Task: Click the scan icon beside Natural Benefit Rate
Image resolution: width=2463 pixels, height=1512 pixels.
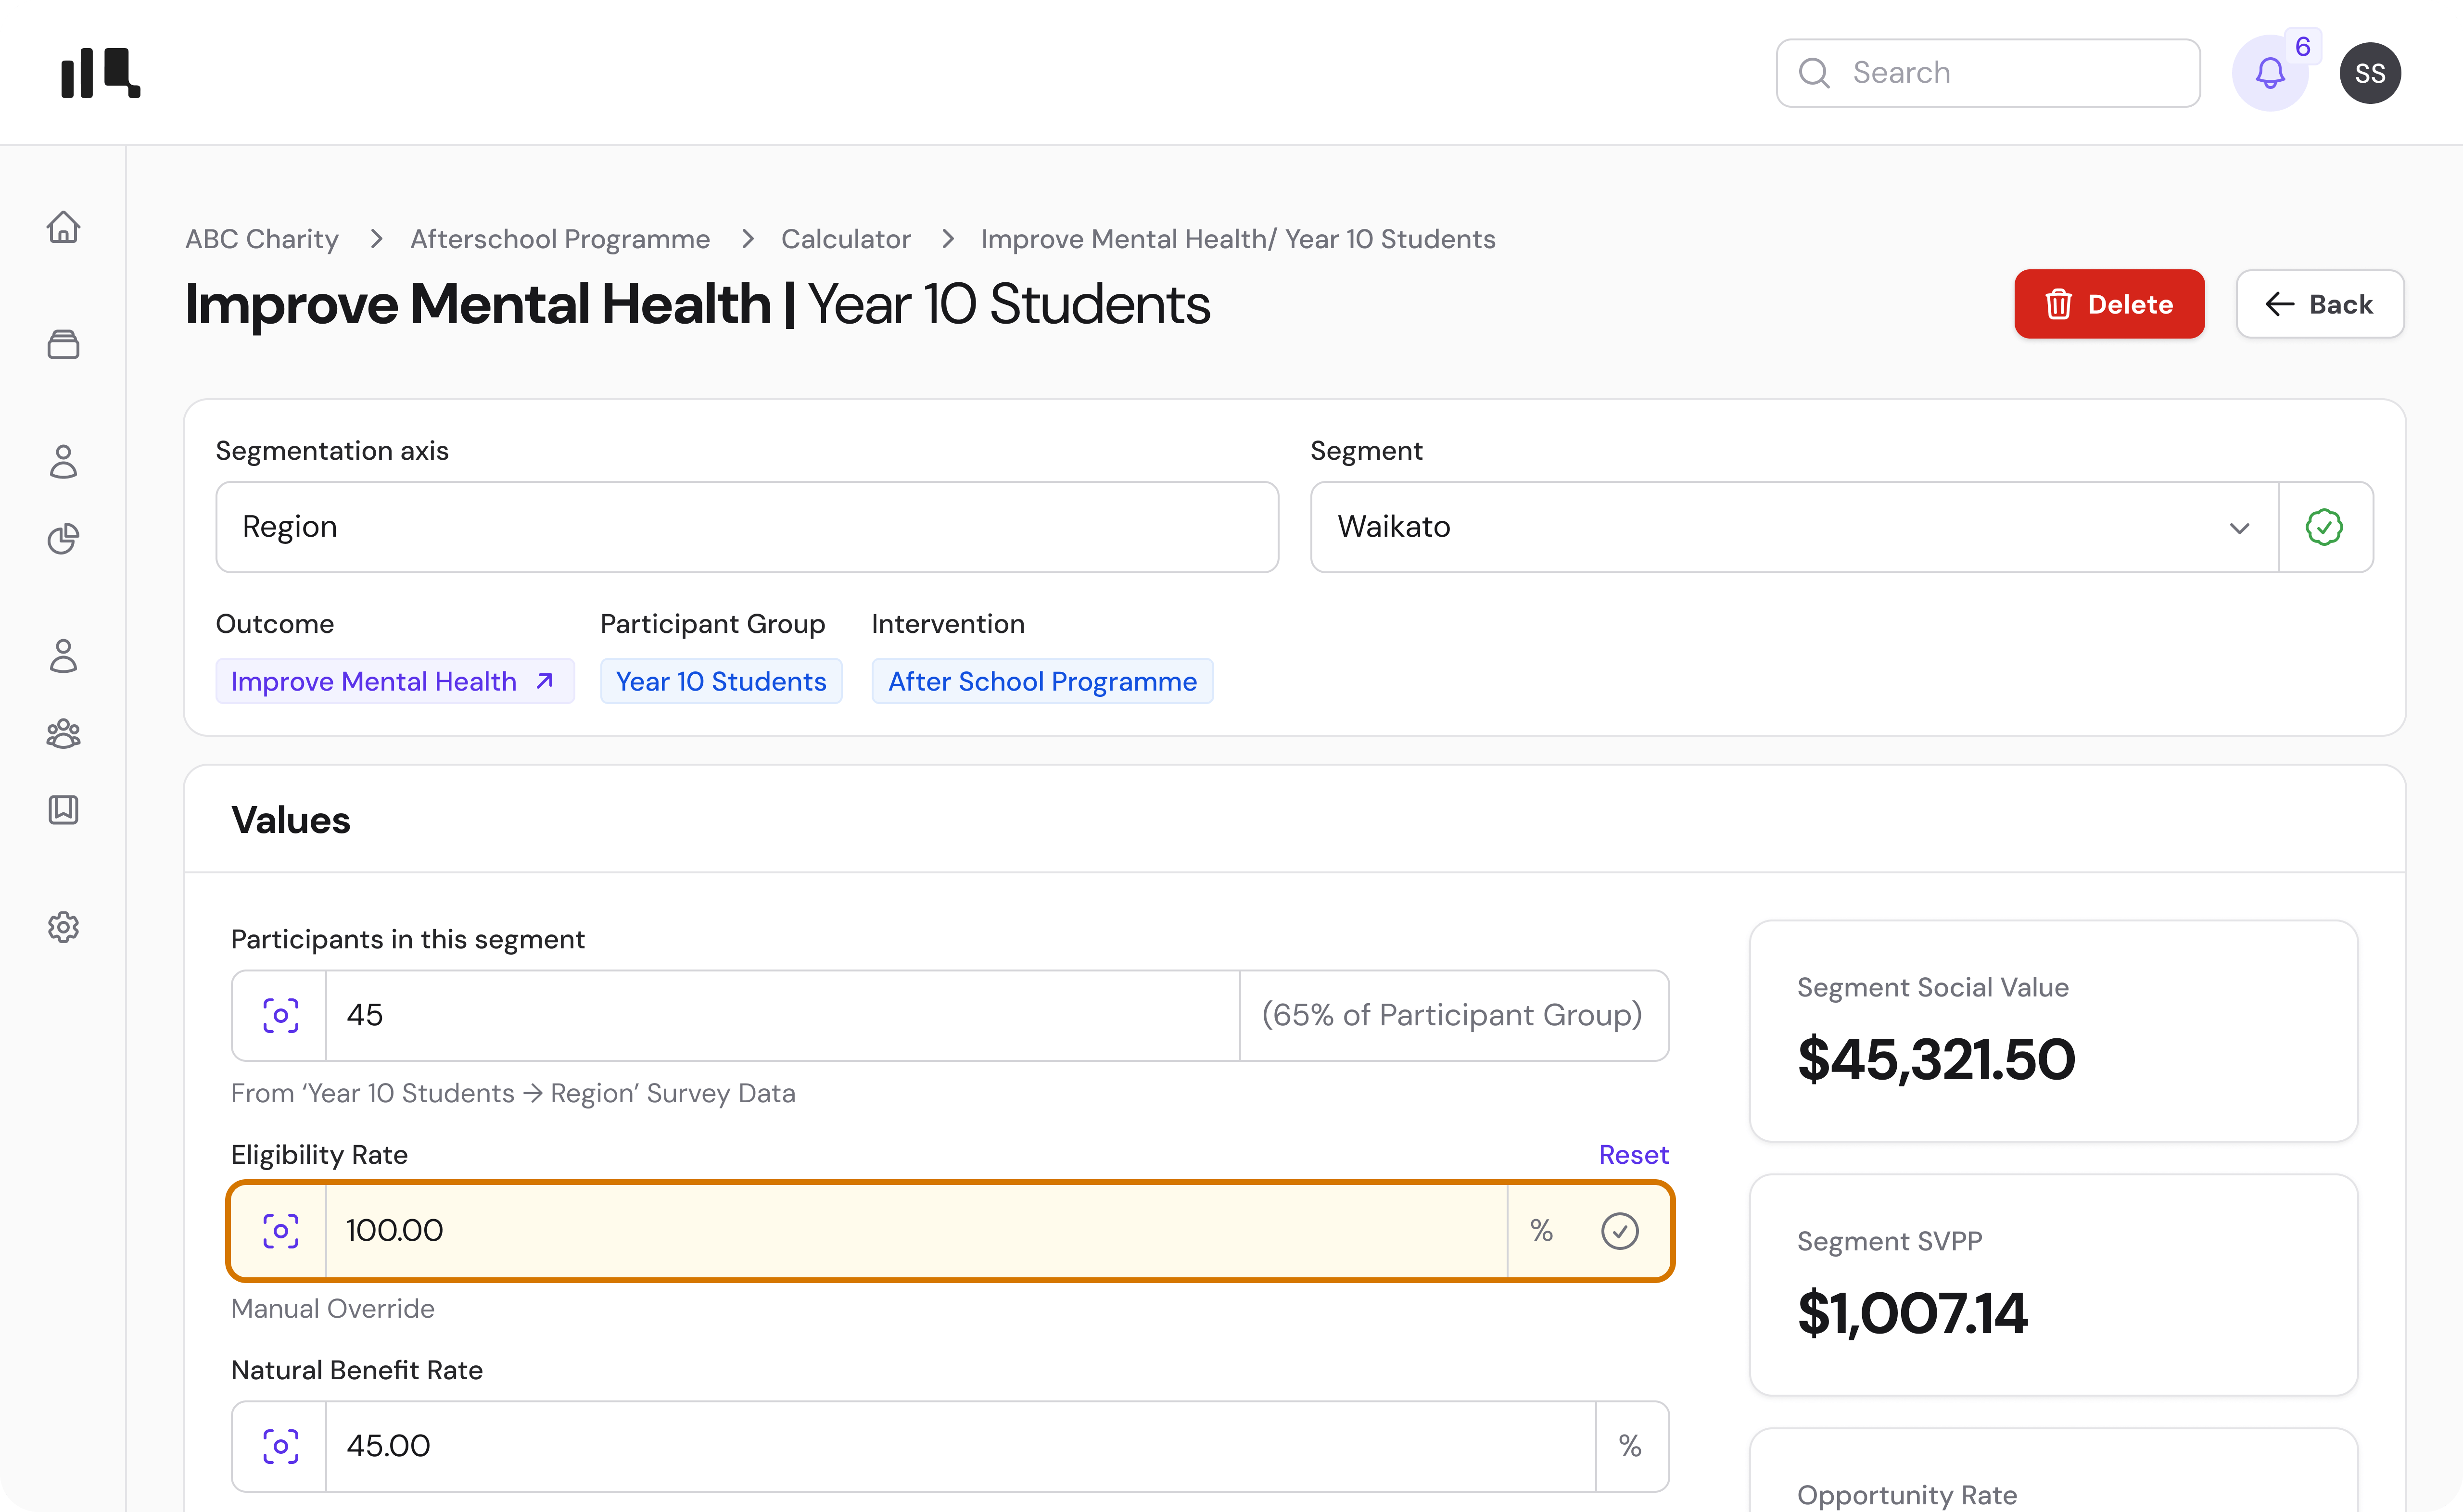Action: pyautogui.click(x=280, y=1446)
